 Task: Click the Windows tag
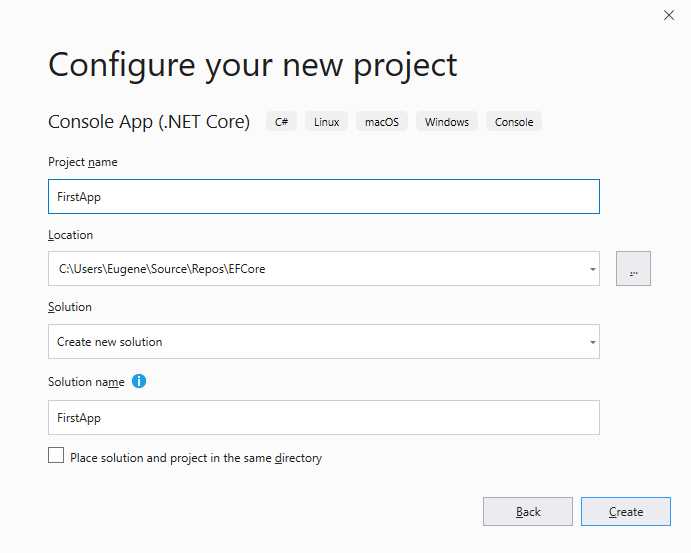pos(447,122)
